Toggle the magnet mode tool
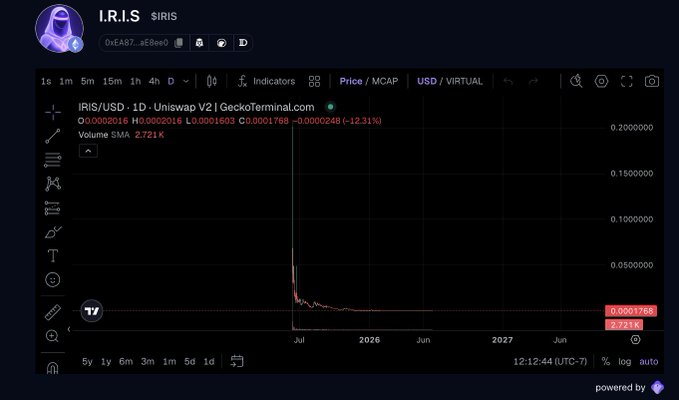679x400 pixels. pyautogui.click(x=52, y=368)
